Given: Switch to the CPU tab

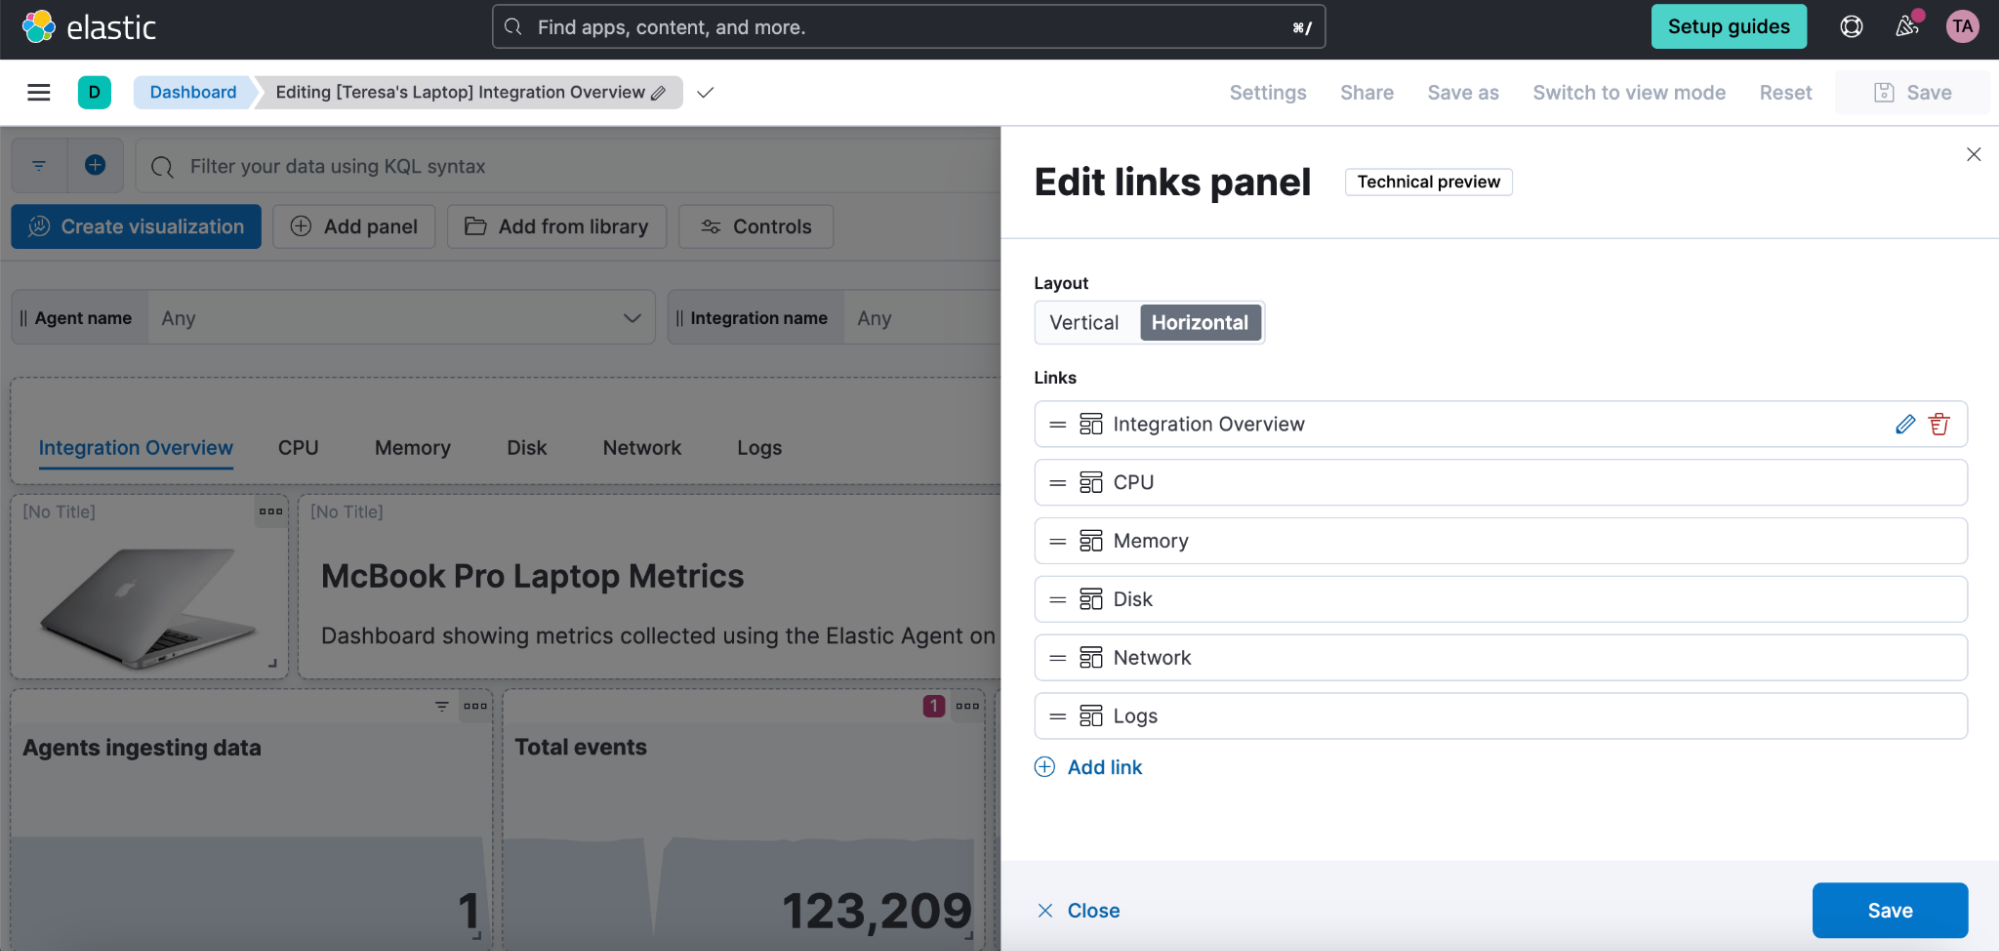Looking at the screenshot, I should (298, 447).
